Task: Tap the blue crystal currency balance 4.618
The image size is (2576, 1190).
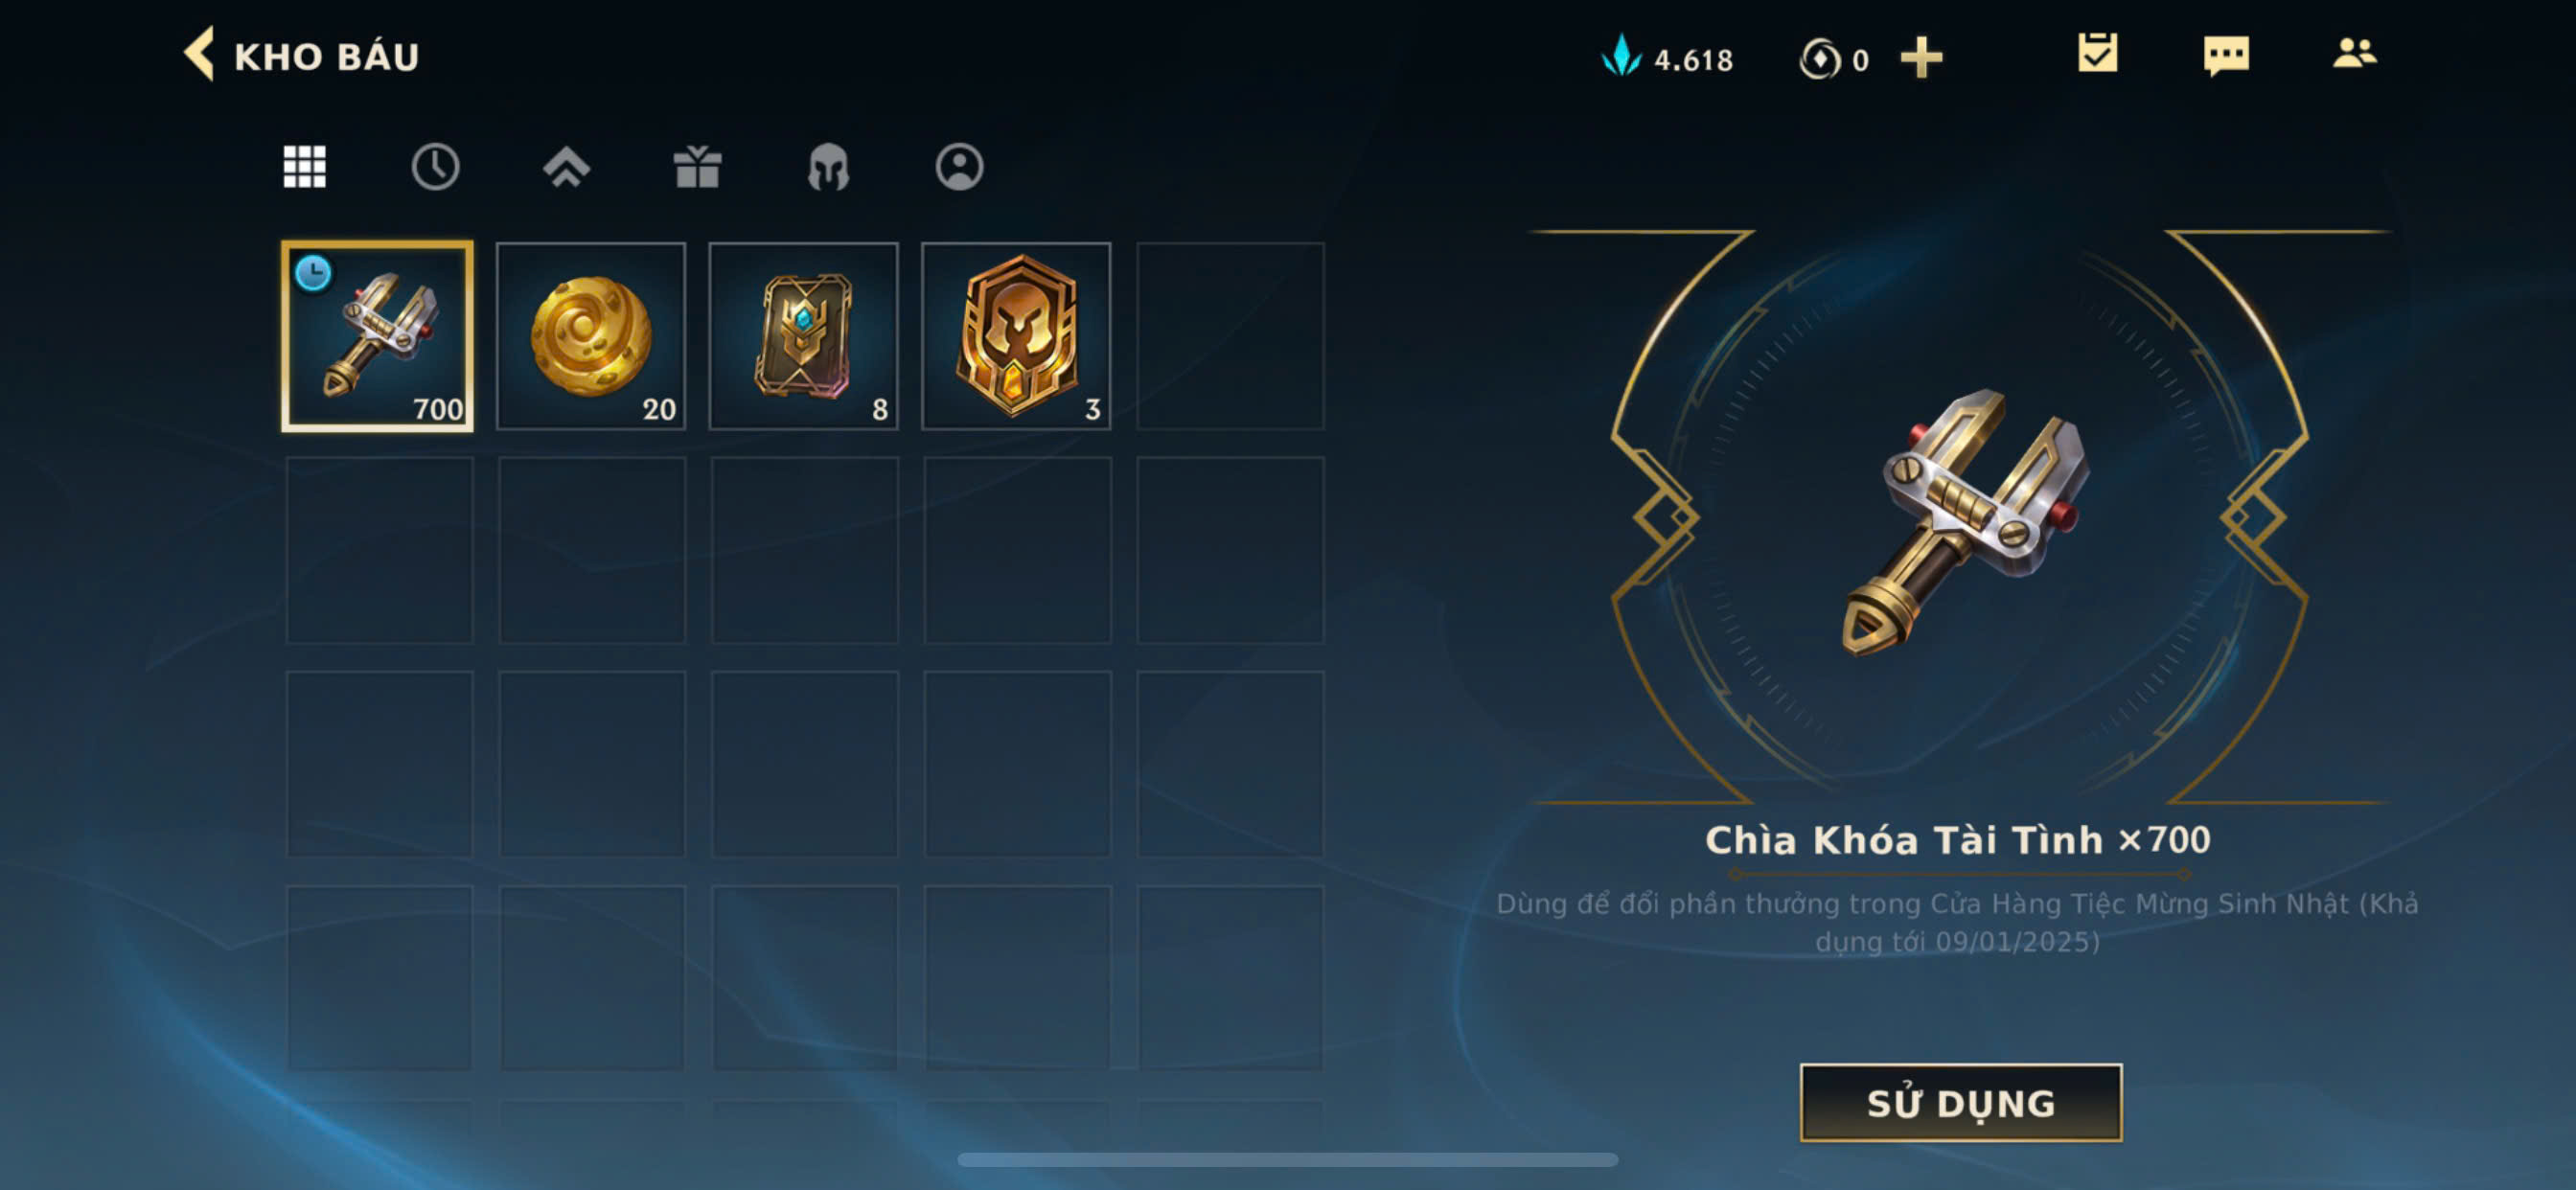Action: coord(1667,58)
